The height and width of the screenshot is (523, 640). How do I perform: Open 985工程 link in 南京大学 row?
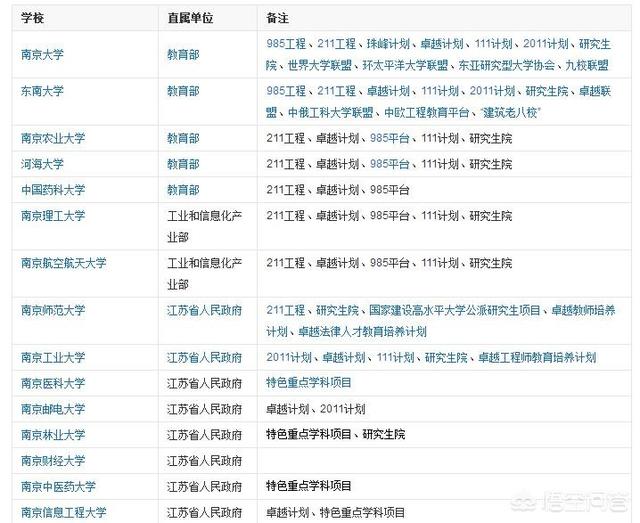286,43
